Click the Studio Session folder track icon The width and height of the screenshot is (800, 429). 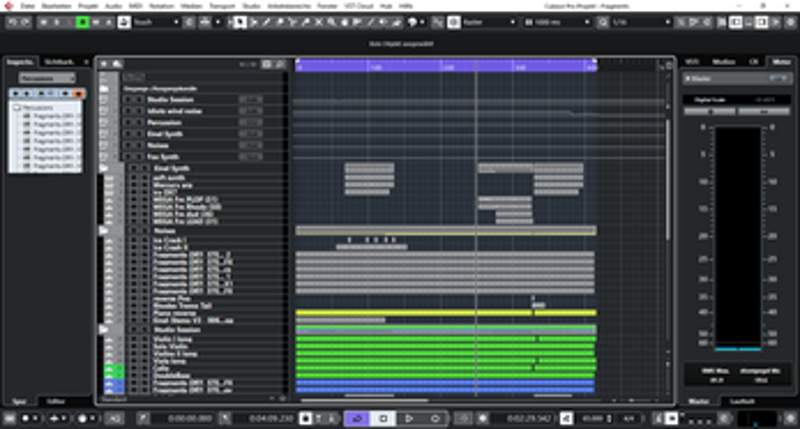coord(104,329)
